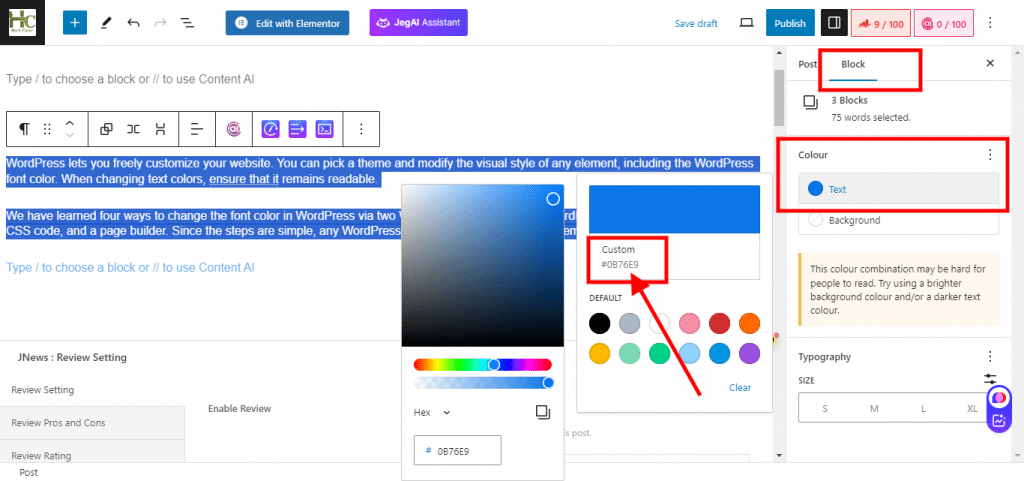Screen dimensions: 1024x481
Task: Undo the last change
Action: pos(133,23)
